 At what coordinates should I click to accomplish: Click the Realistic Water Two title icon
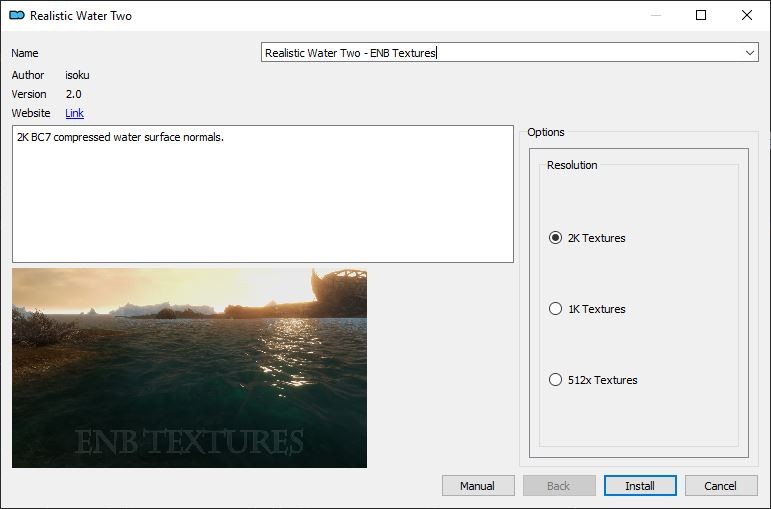click(17, 15)
